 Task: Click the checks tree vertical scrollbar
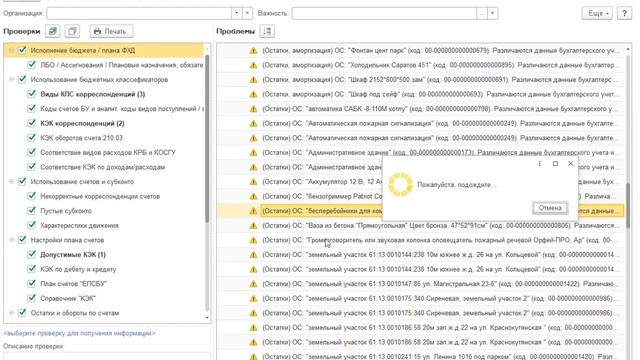pyautogui.click(x=207, y=139)
